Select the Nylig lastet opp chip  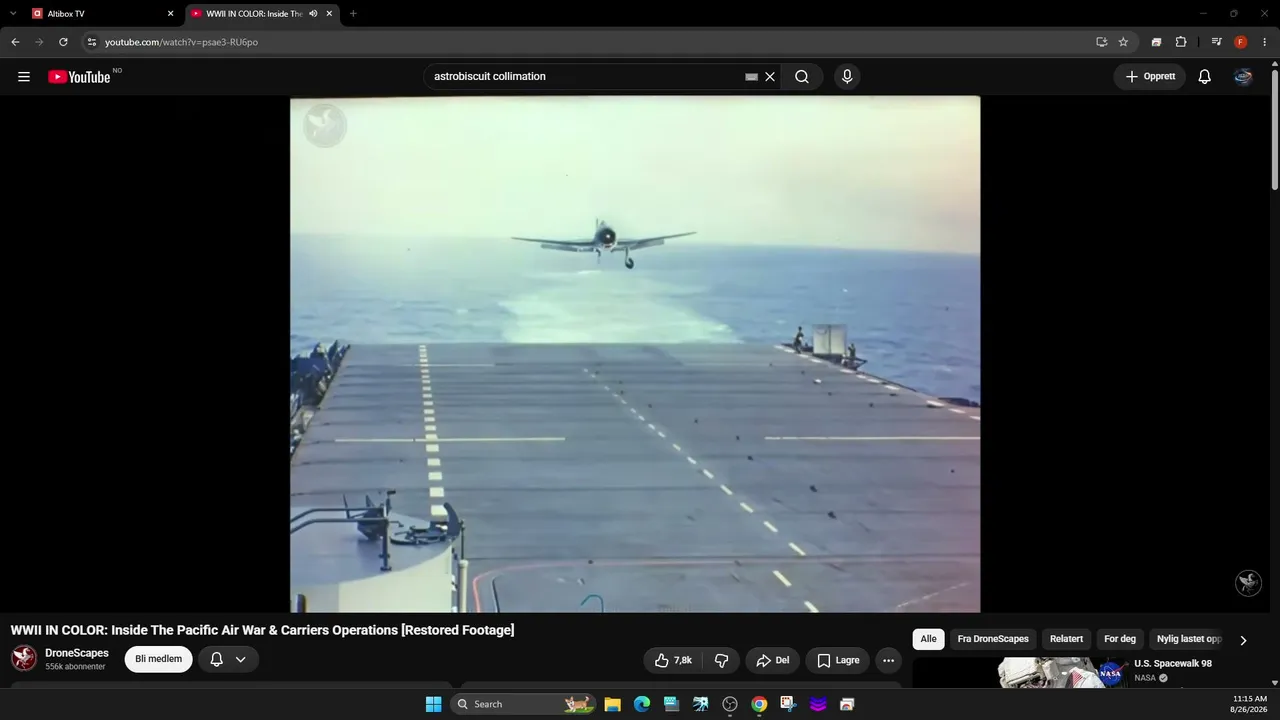click(x=1189, y=639)
